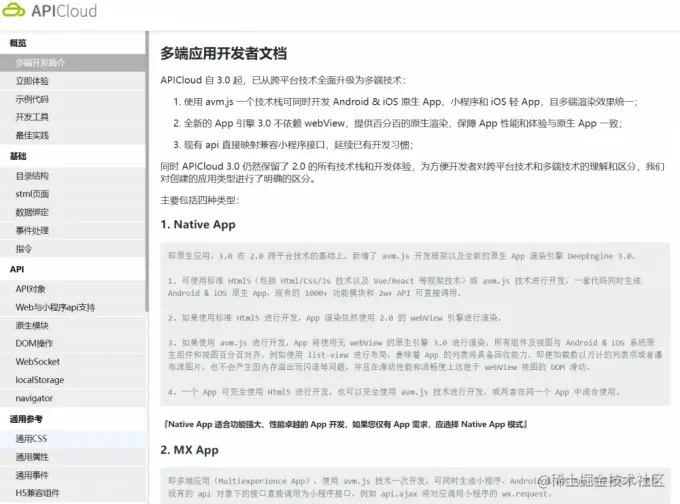Go to 示例代码 in the sidebar

(72, 99)
